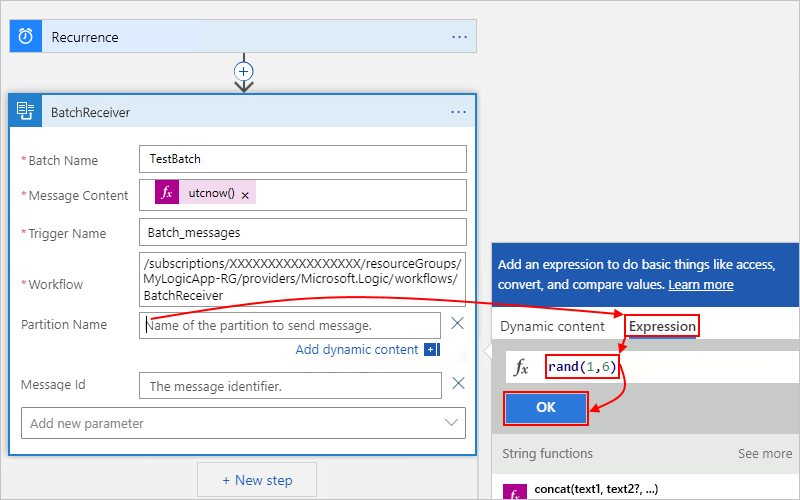Edit the Trigger Name Batch_messages field

coord(303,232)
